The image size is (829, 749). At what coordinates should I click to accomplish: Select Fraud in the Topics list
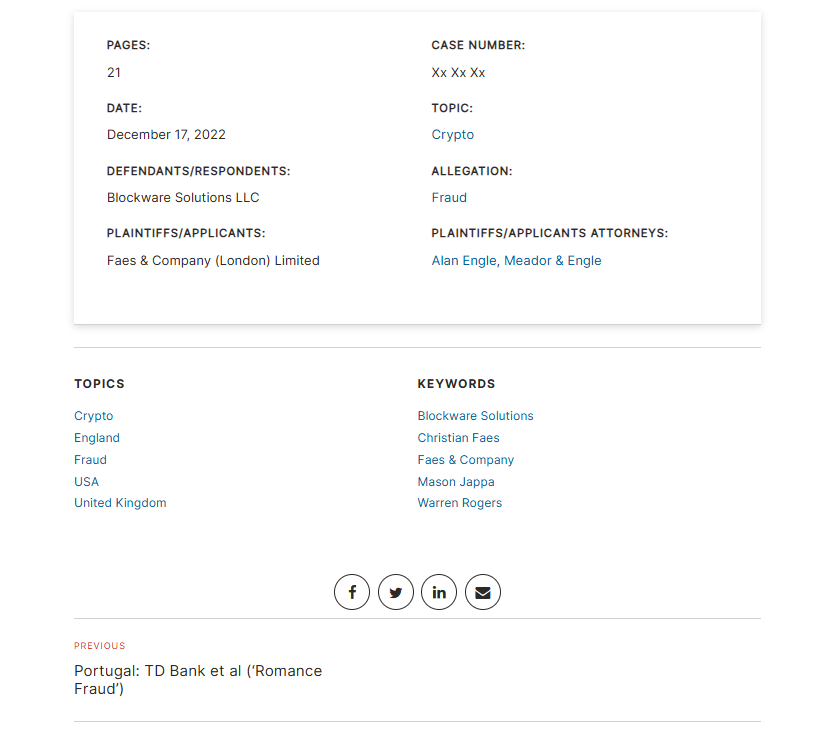click(90, 460)
